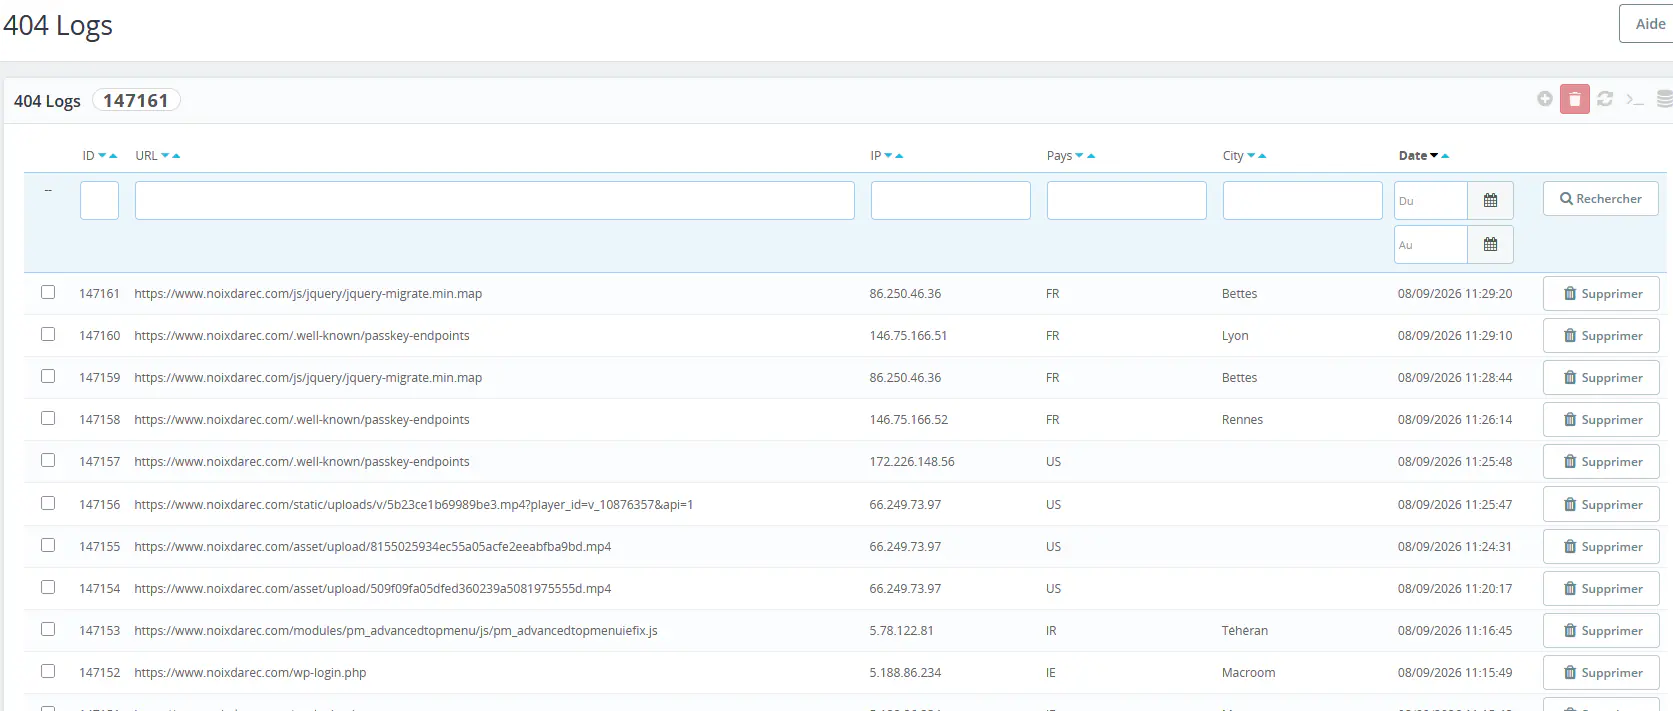Click the wp-login.php URL entry
Screen dimensions: 1673x711
250,673
